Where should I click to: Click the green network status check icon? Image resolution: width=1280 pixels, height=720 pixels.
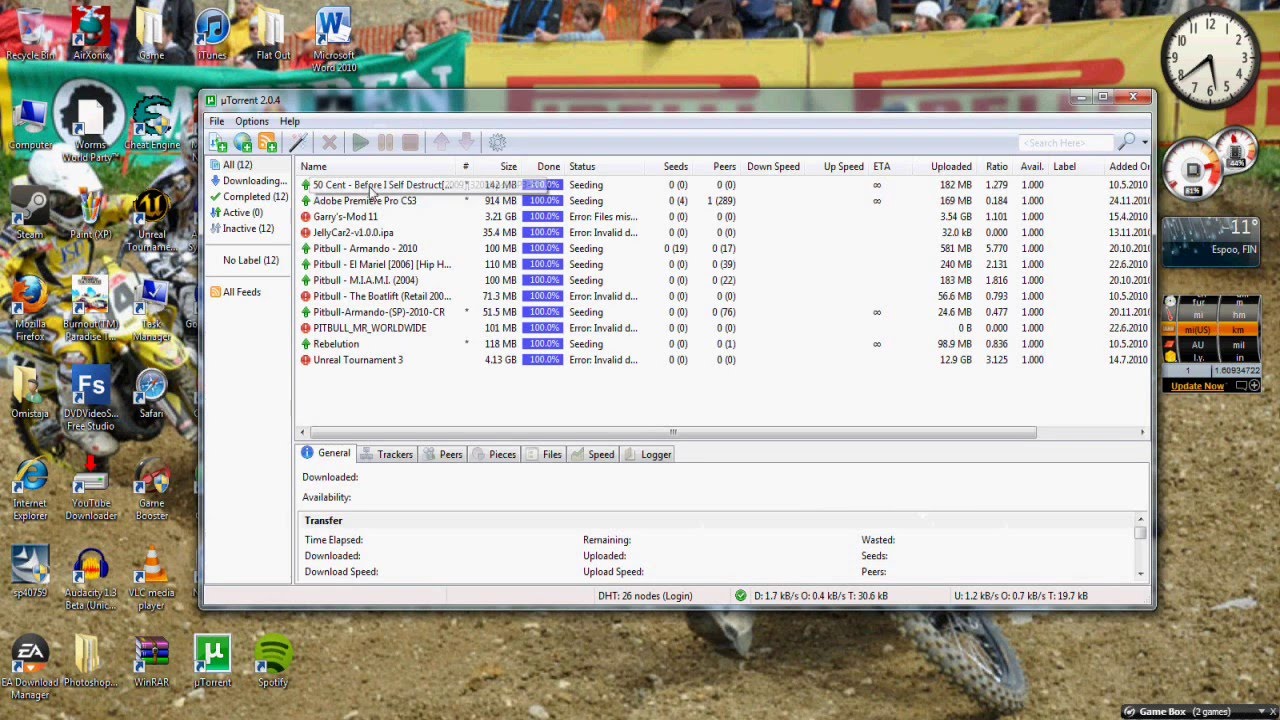pos(740,595)
